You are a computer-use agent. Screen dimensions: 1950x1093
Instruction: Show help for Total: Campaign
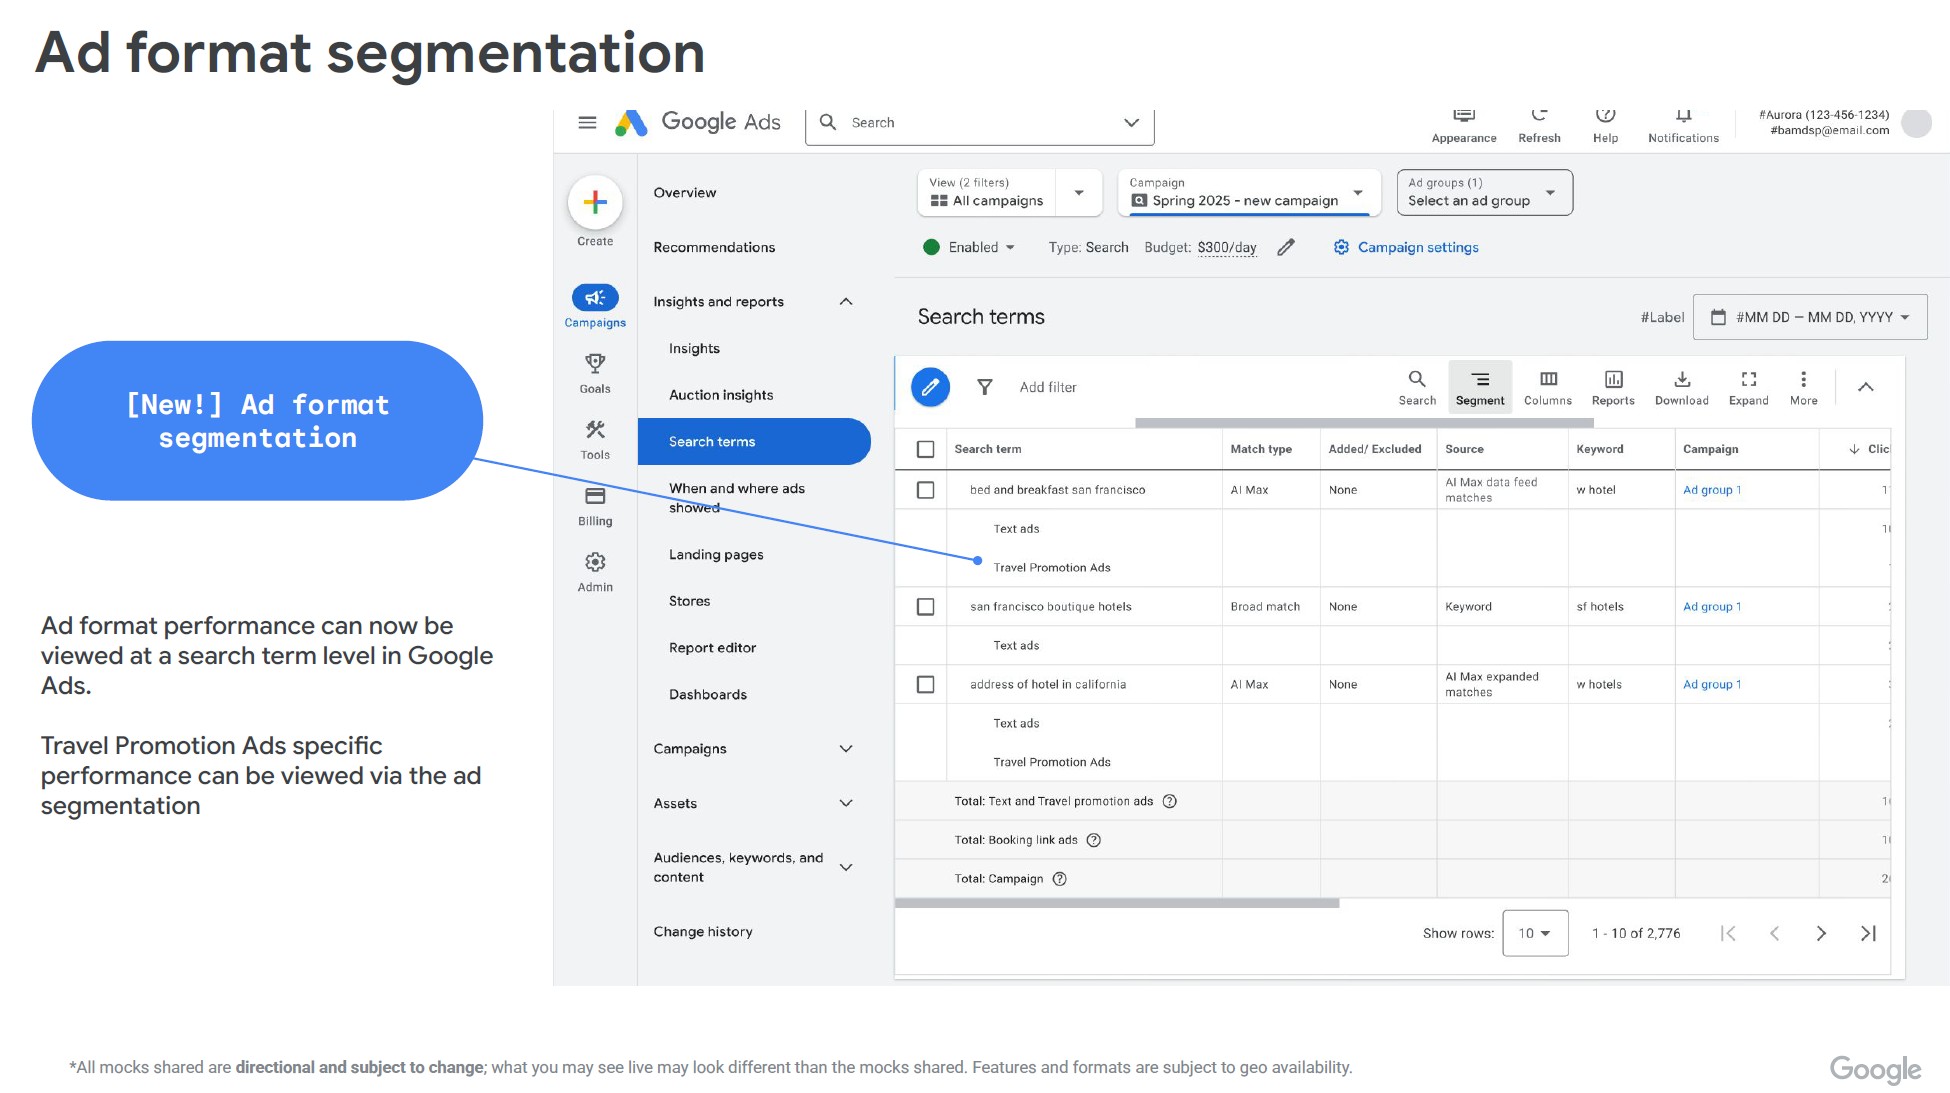pyautogui.click(x=1060, y=879)
